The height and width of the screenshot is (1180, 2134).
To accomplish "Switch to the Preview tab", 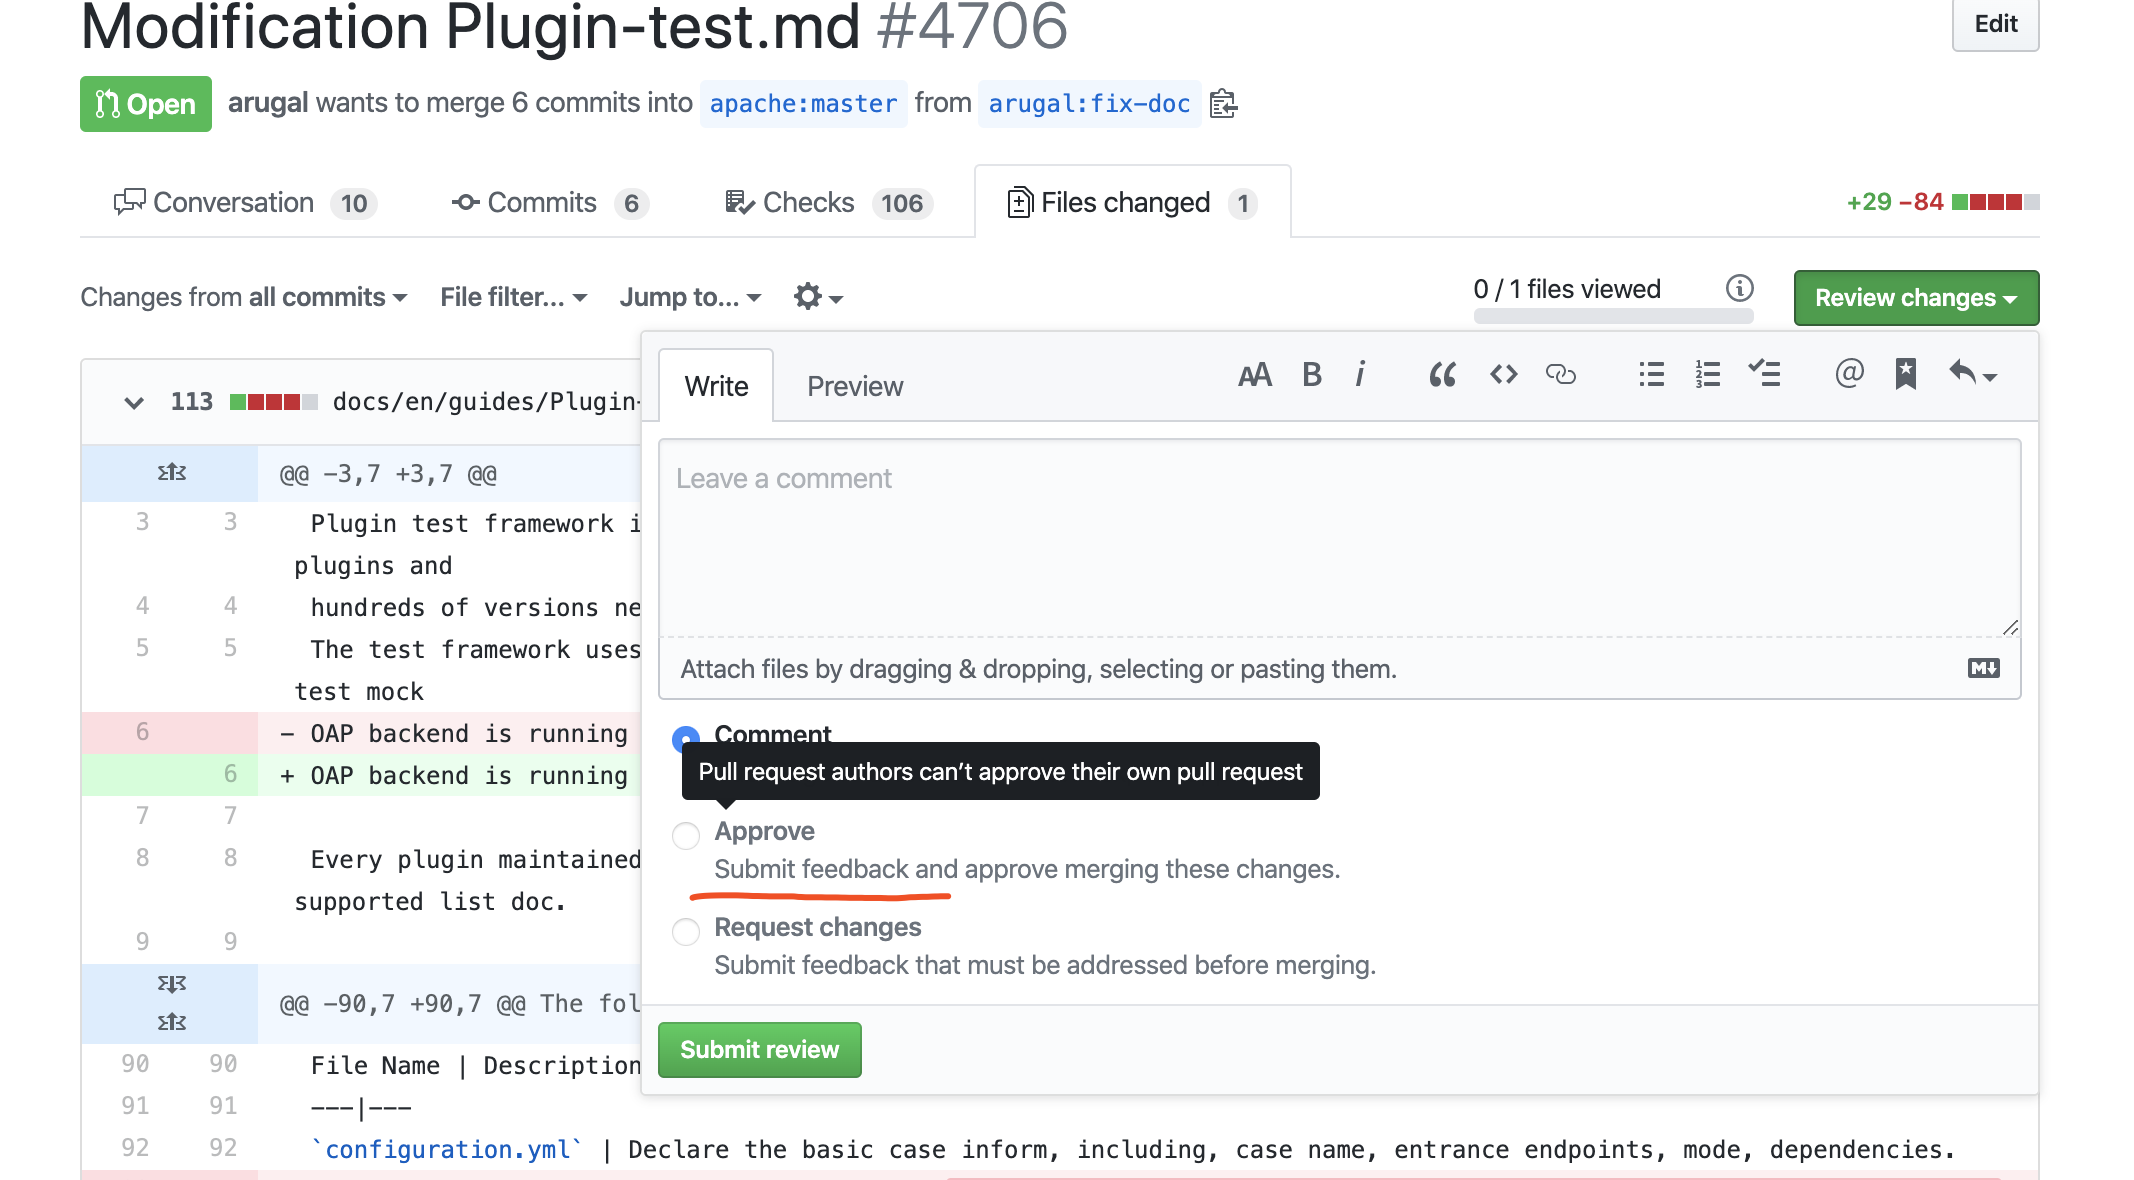I will click(x=855, y=387).
